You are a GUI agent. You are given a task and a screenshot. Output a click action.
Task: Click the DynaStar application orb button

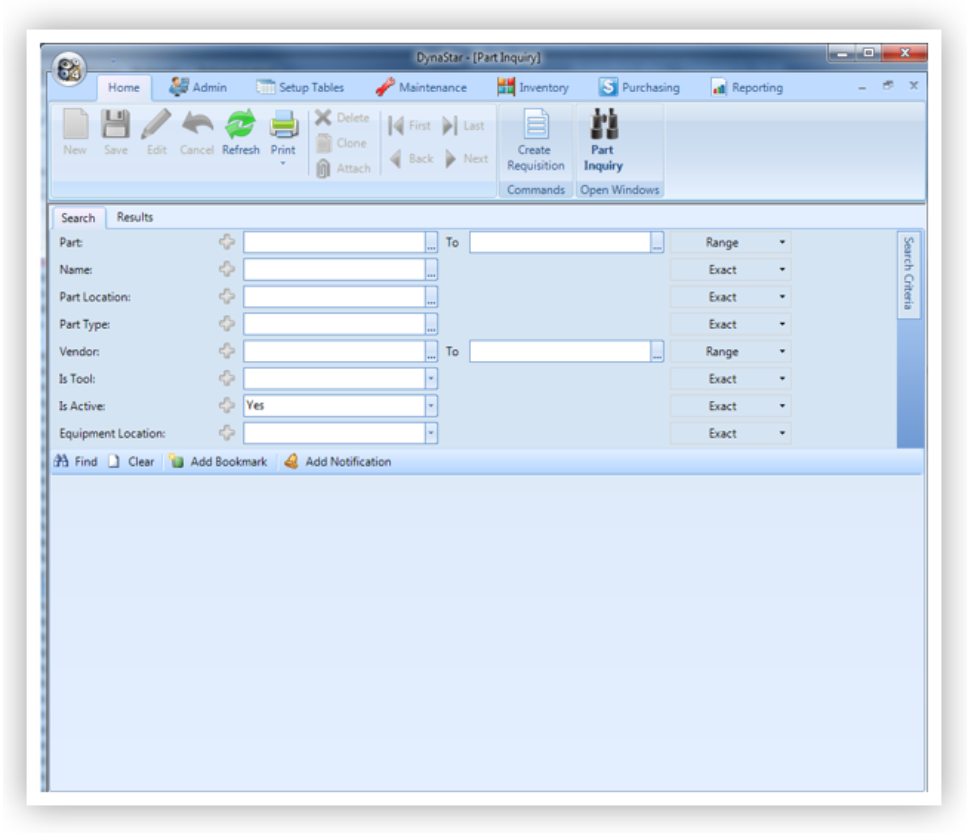pyautogui.click(x=71, y=70)
